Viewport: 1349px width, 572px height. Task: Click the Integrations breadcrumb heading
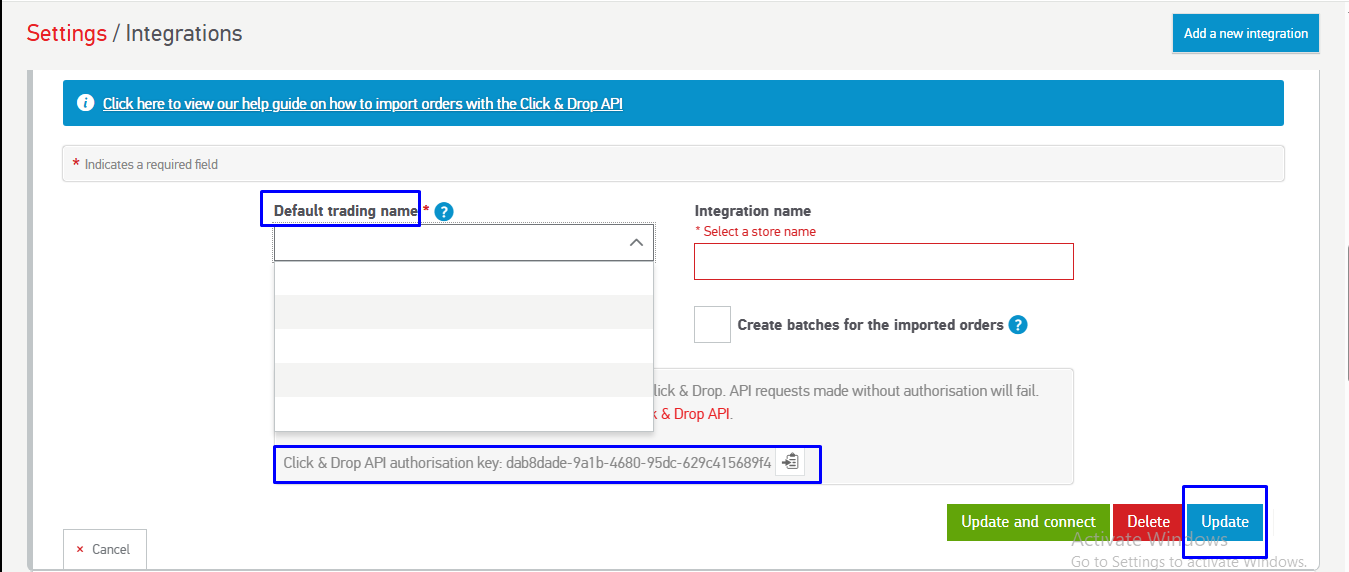[x=184, y=33]
